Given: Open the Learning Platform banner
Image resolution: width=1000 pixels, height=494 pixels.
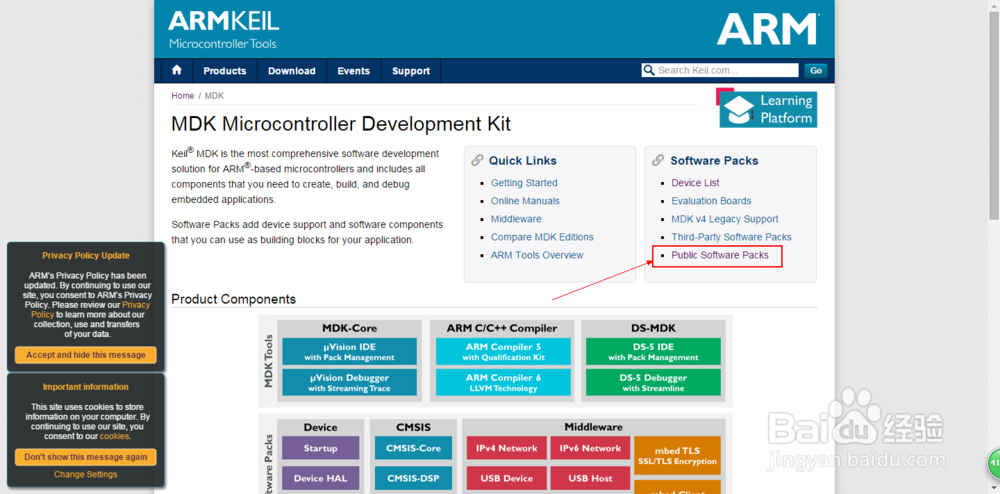Looking at the screenshot, I should pos(768,109).
